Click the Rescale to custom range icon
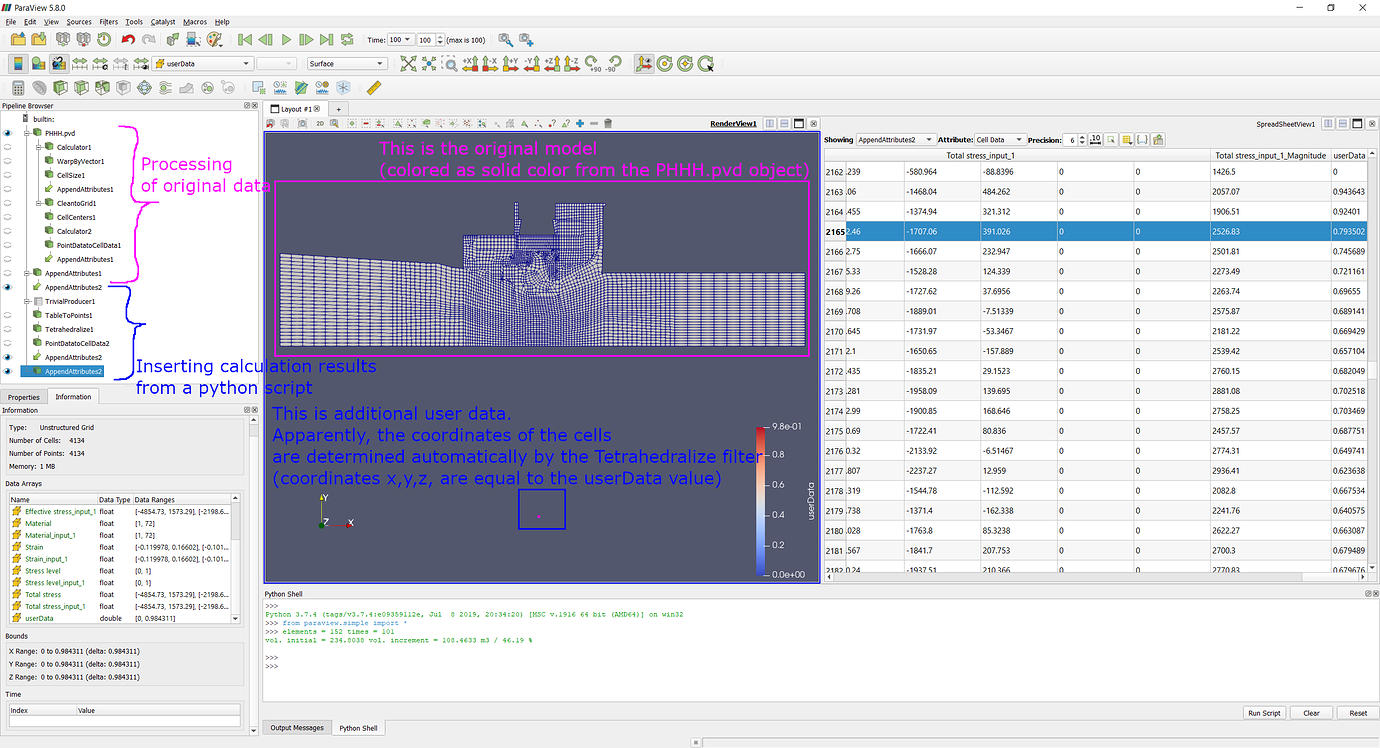 click(x=100, y=64)
